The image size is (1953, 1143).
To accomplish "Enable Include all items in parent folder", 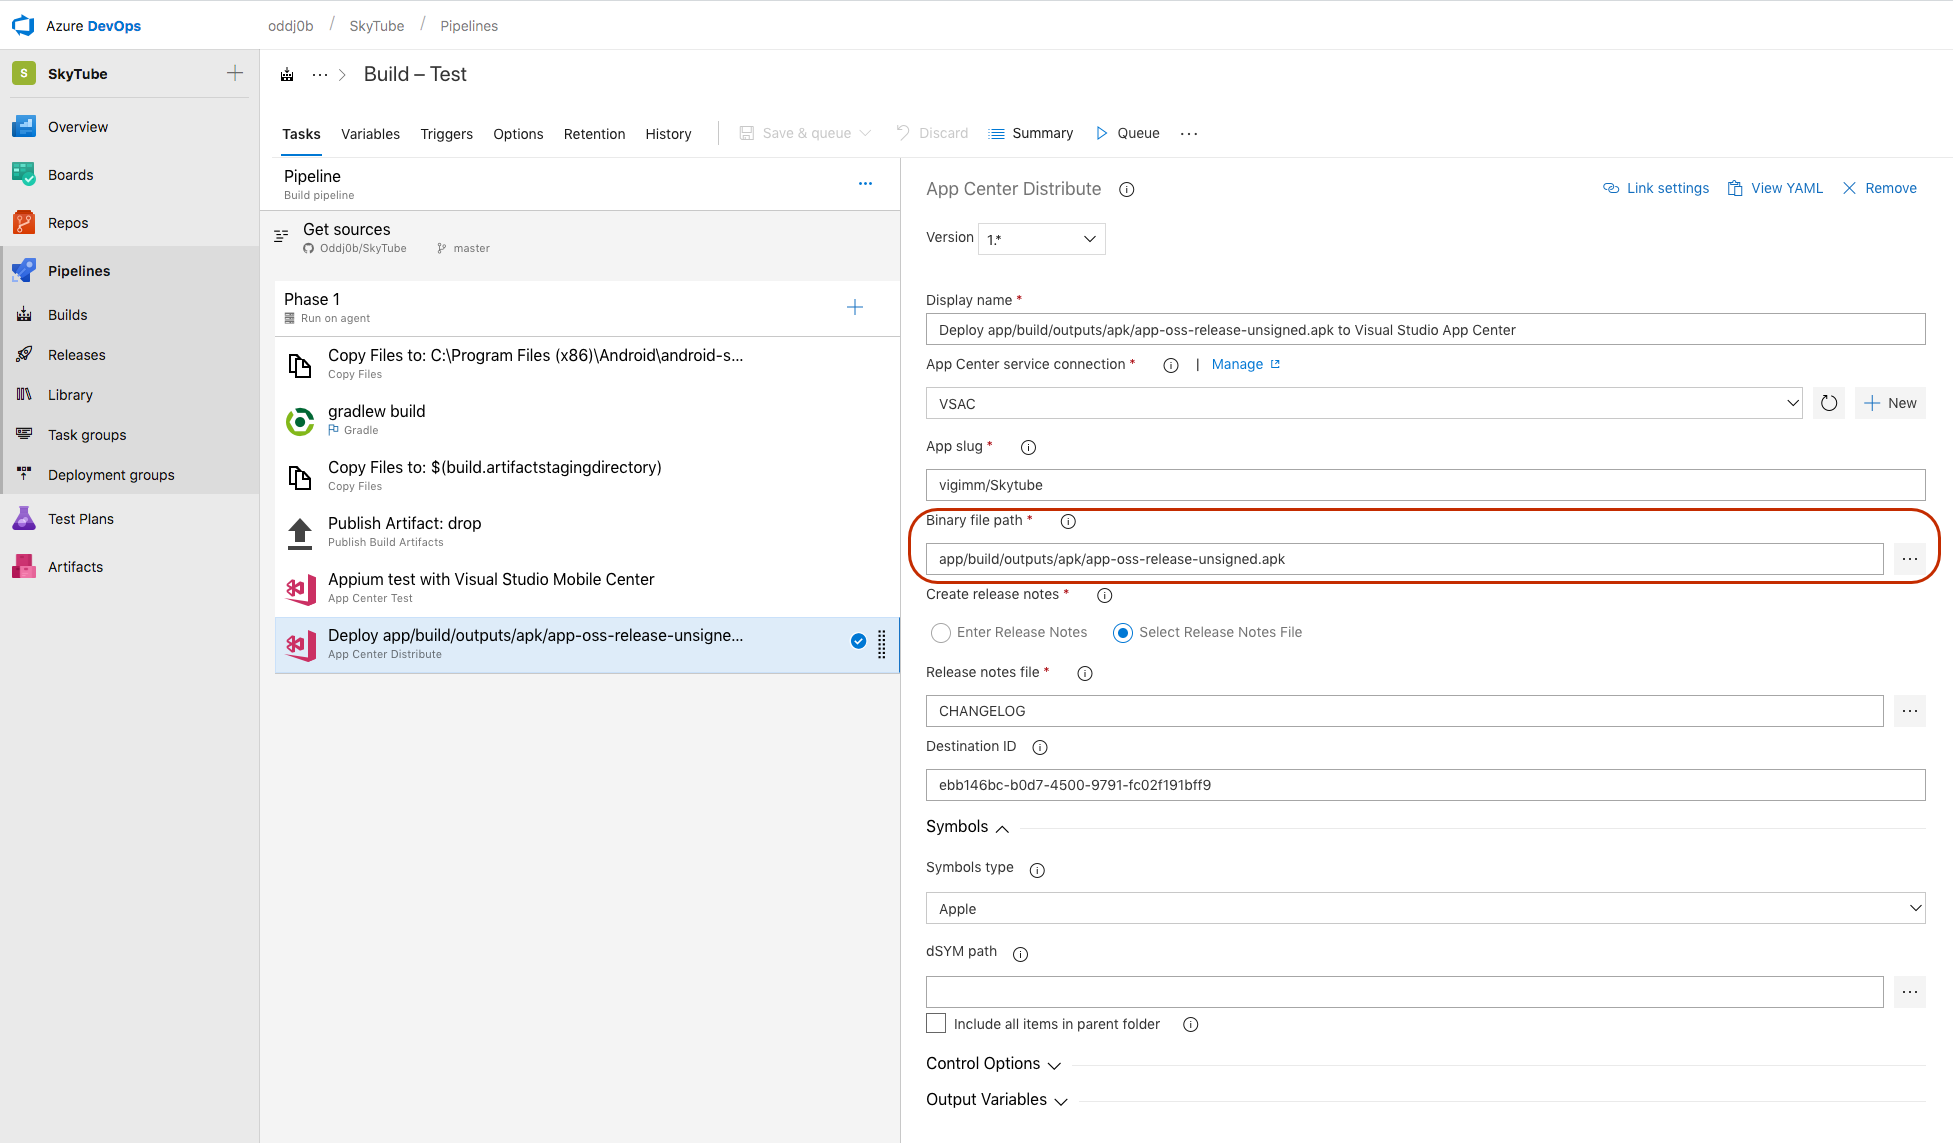I will [933, 1023].
